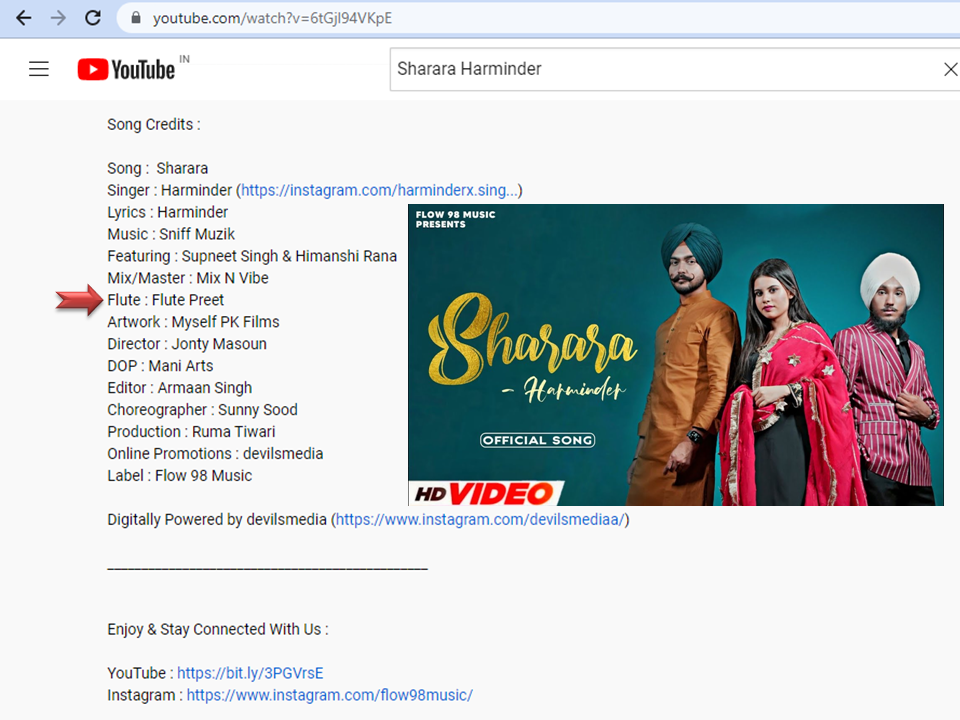This screenshot has width=960, height=720.
Task: Go to YouTube home via the logo
Action: [127, 69]
